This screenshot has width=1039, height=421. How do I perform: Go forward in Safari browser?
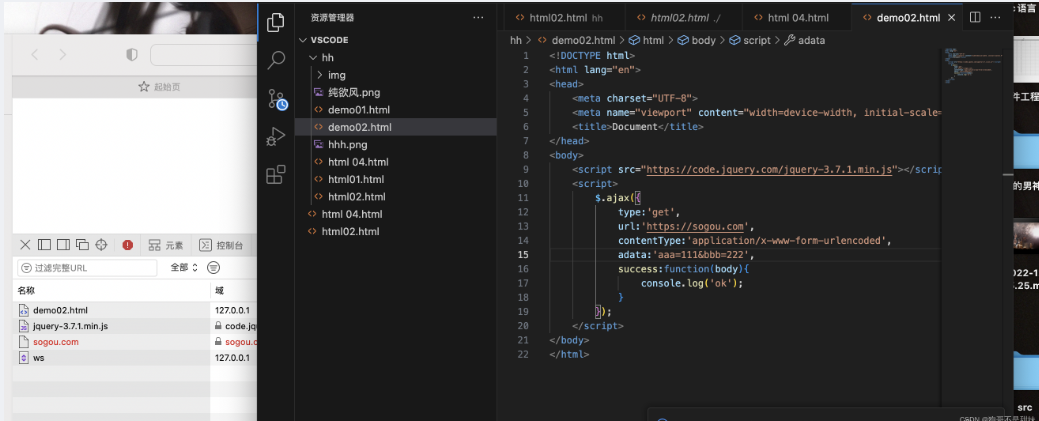pyautogui.click(x=63, y=55)
